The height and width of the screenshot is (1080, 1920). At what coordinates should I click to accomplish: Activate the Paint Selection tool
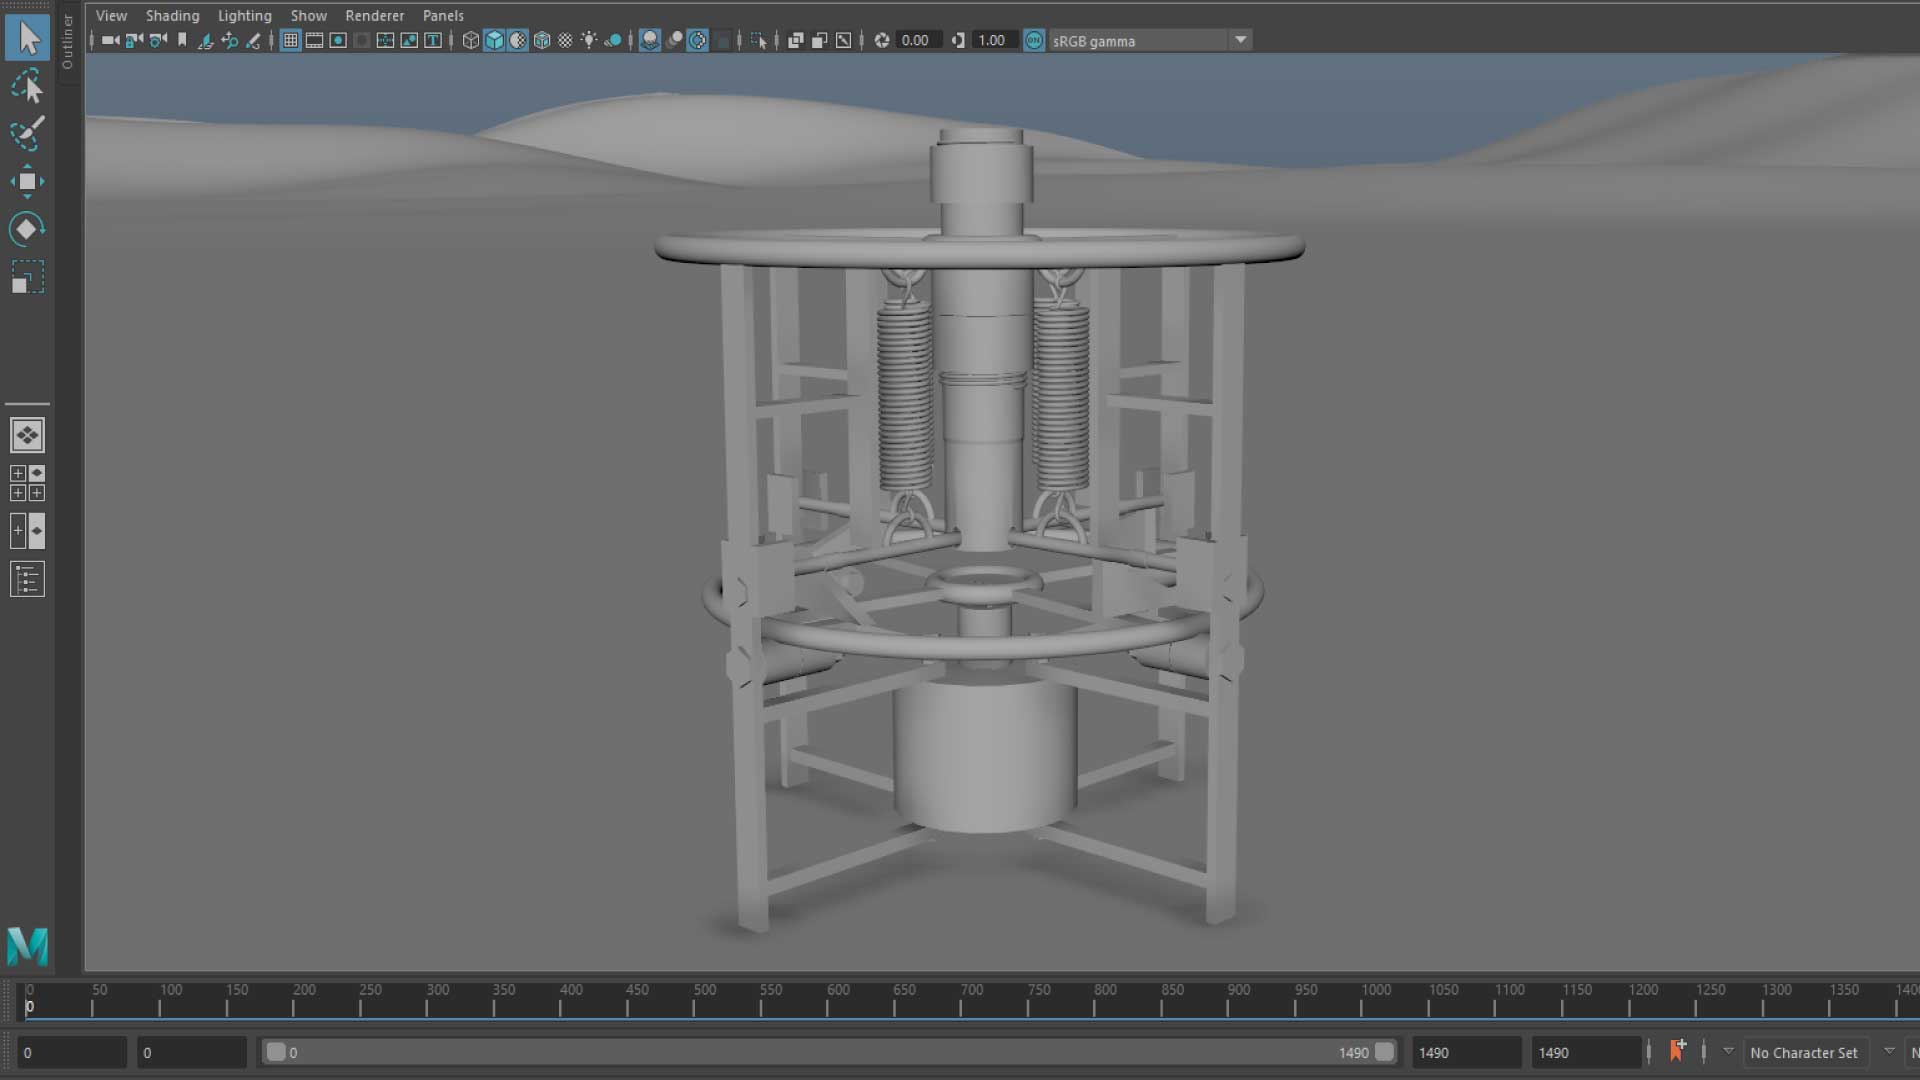coord(27,133)
